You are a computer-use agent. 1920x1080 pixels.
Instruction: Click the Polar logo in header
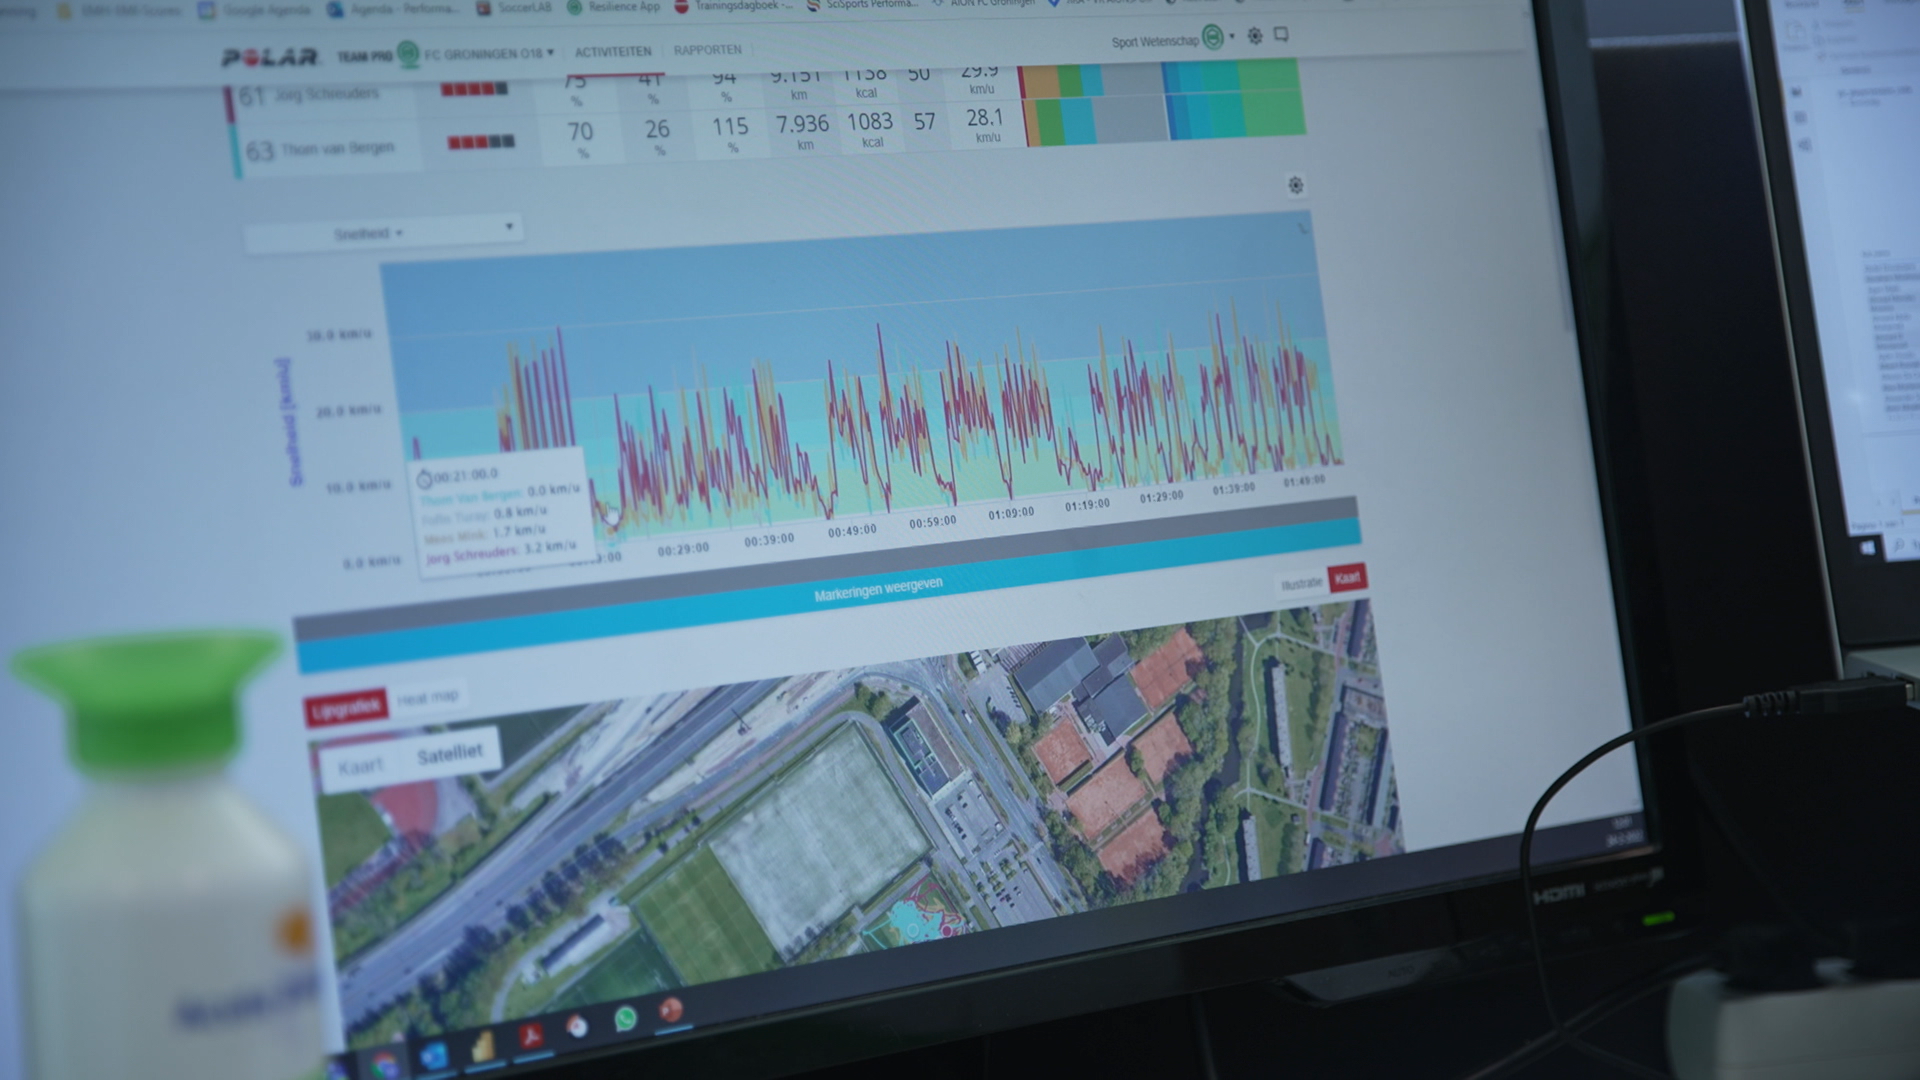tap(270, 58)
